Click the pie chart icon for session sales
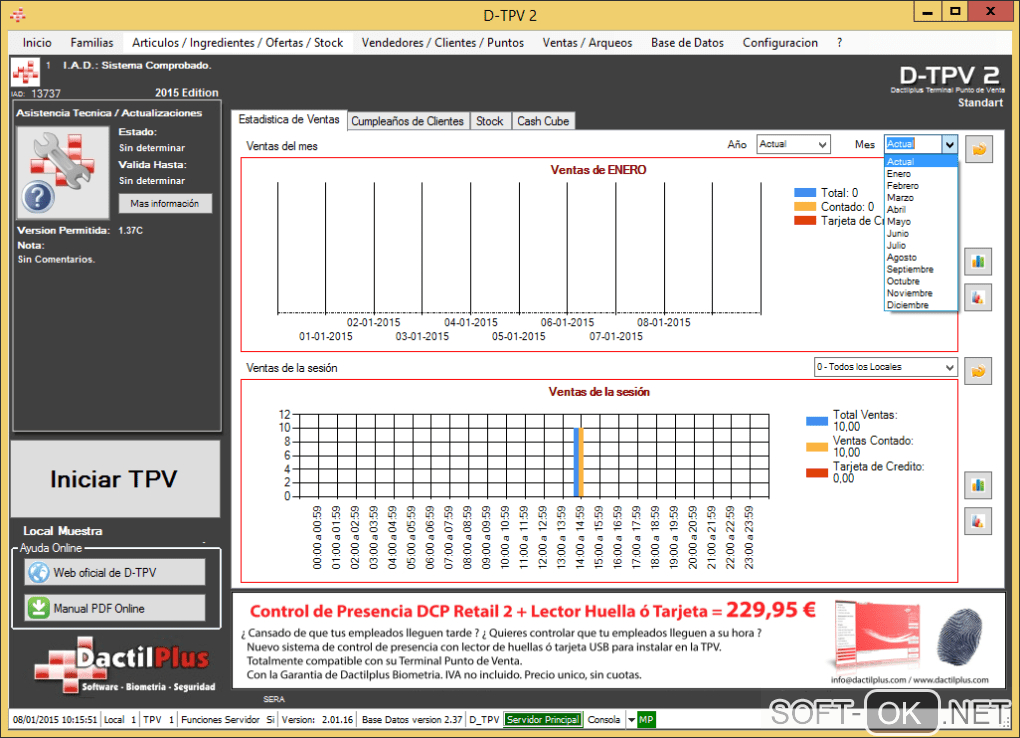Viewport: 1020px width, 738px height. click(x=978, y=521)
